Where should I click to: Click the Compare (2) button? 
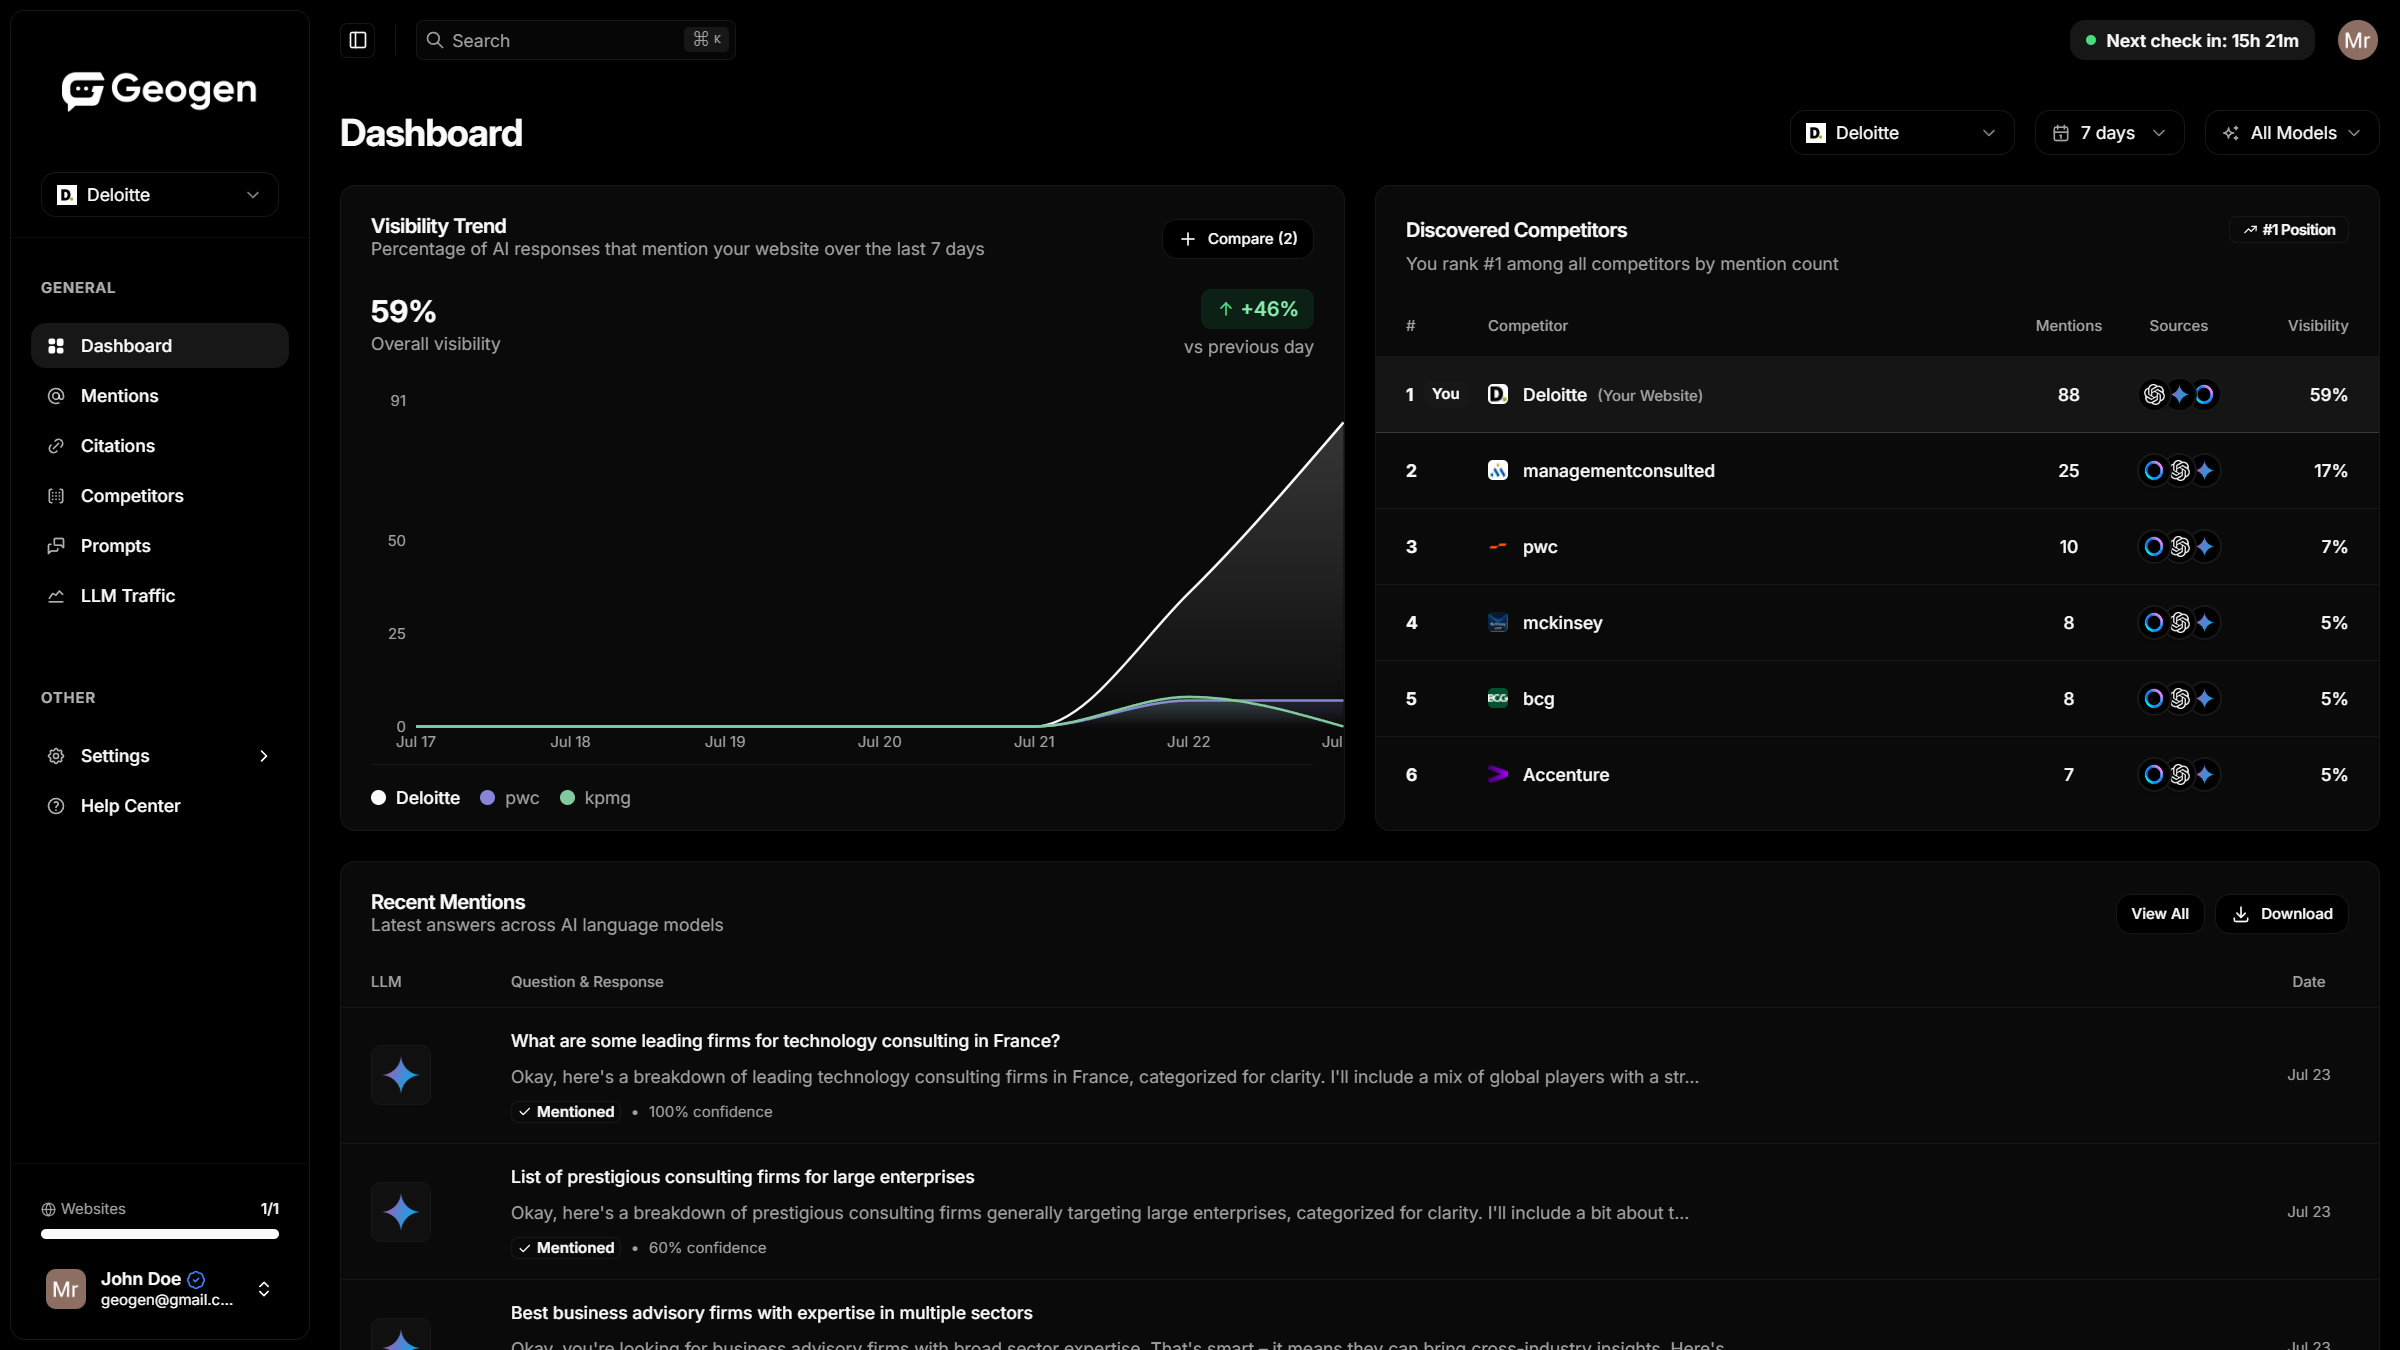[x=1238, y=239]
